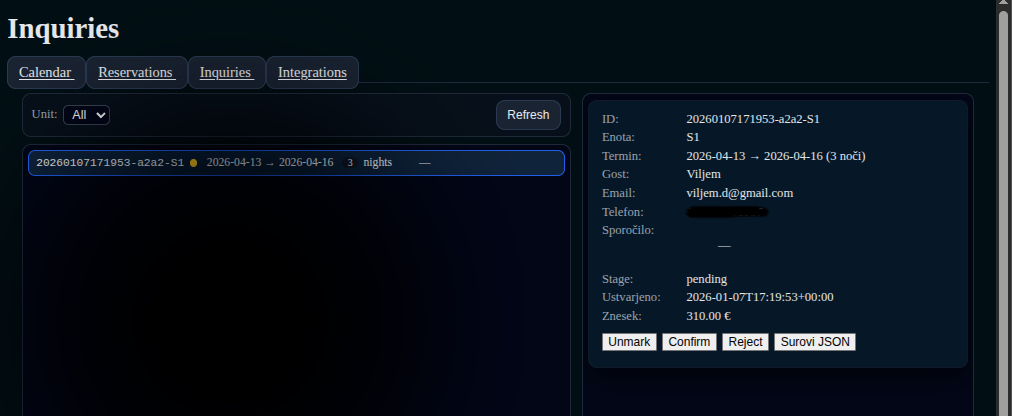Click the scrollbar up arrow
This screenshot has width=1012, height=416.
click(x=1003, y=5)
